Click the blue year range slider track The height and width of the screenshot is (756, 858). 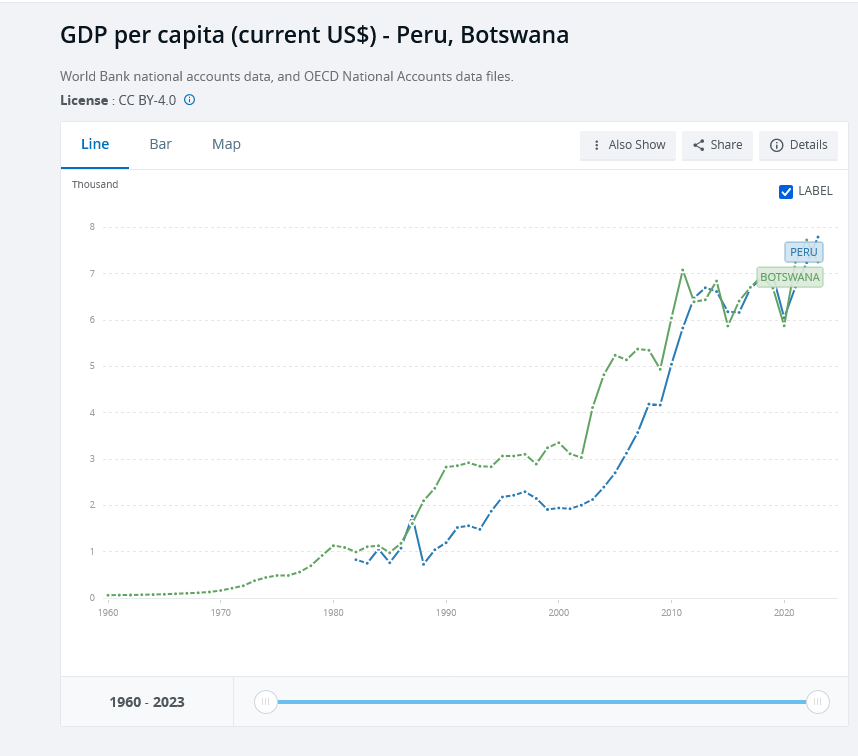coord(540,702)
